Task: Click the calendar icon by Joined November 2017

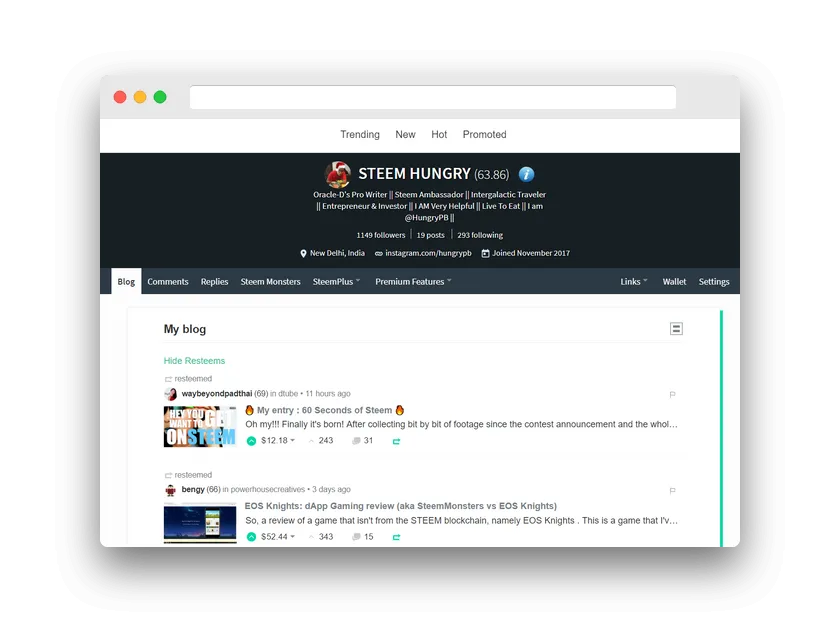Action: [x=485, y=253]
